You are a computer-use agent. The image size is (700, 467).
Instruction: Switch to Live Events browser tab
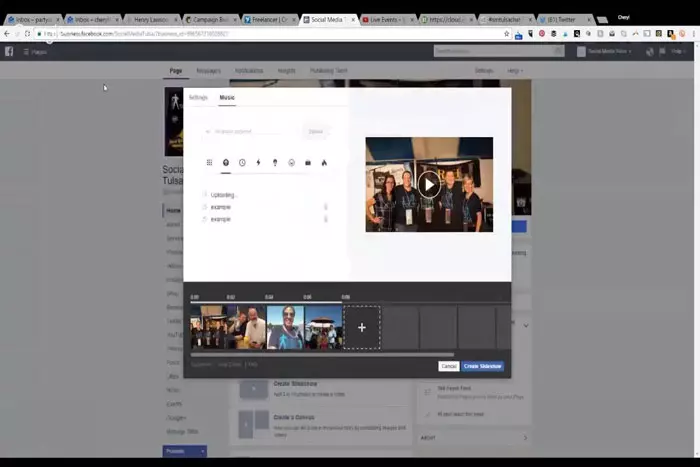point(388,20)
